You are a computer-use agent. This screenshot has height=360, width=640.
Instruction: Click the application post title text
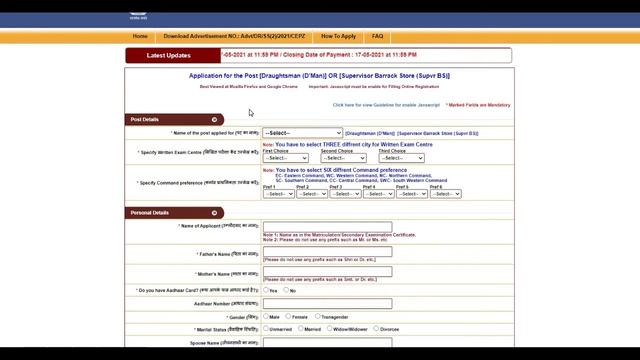319,76
